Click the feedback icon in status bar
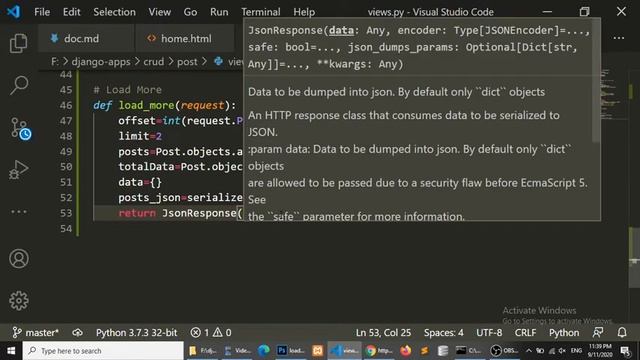640x360 pixels. point(598,333)
